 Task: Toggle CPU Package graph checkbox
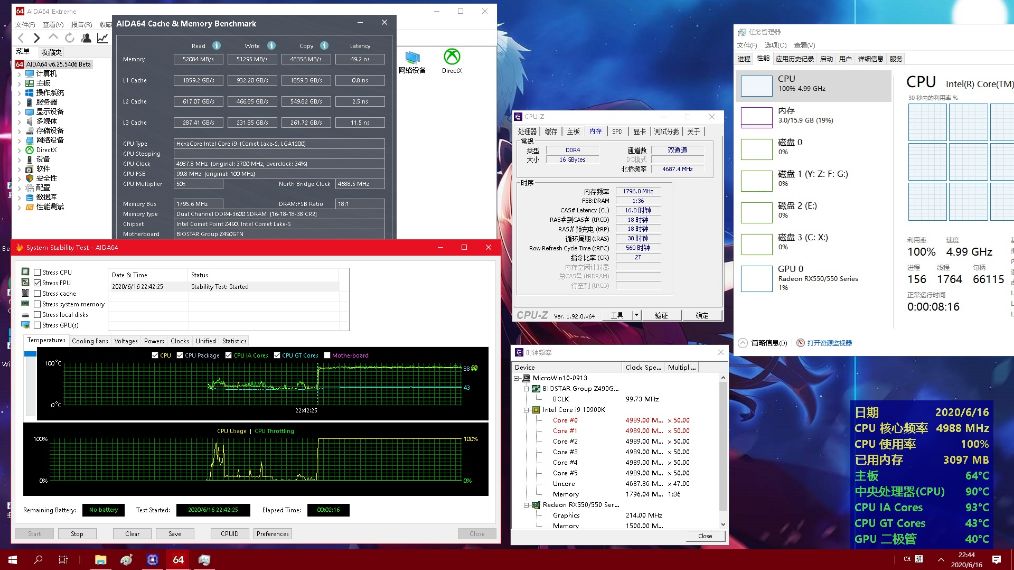180,355
